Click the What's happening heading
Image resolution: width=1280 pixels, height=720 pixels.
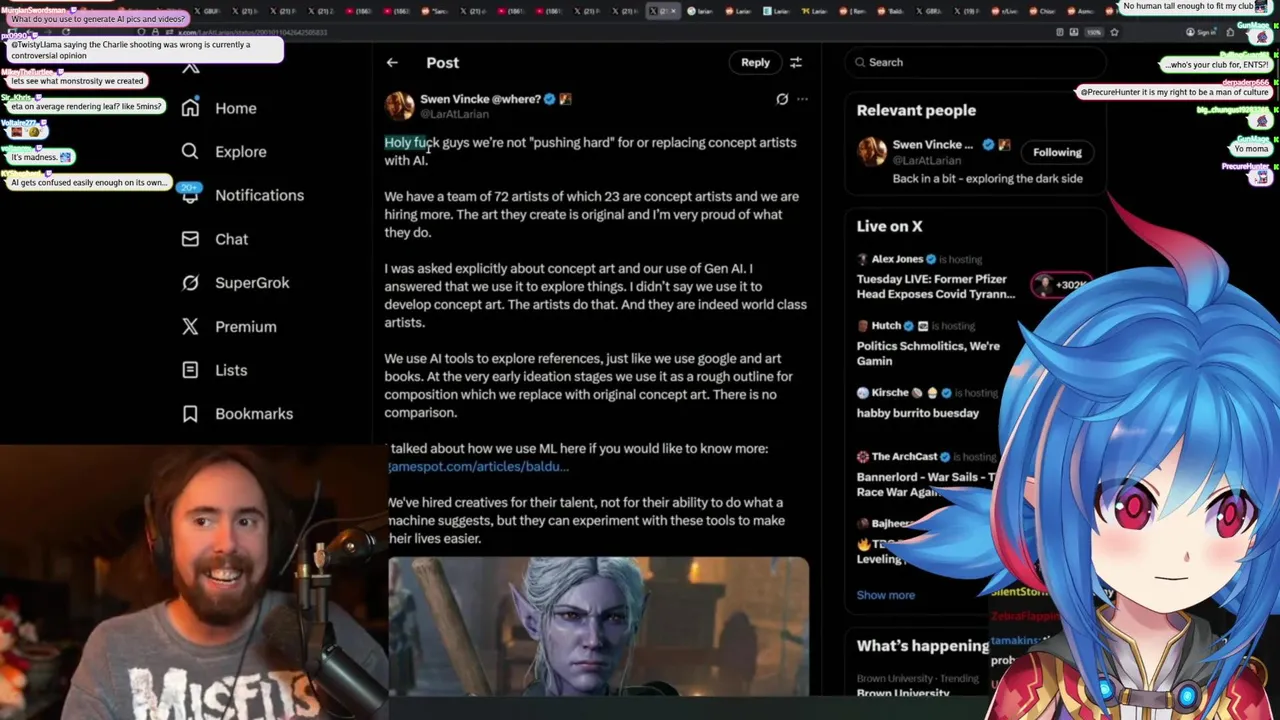(922, 646)
